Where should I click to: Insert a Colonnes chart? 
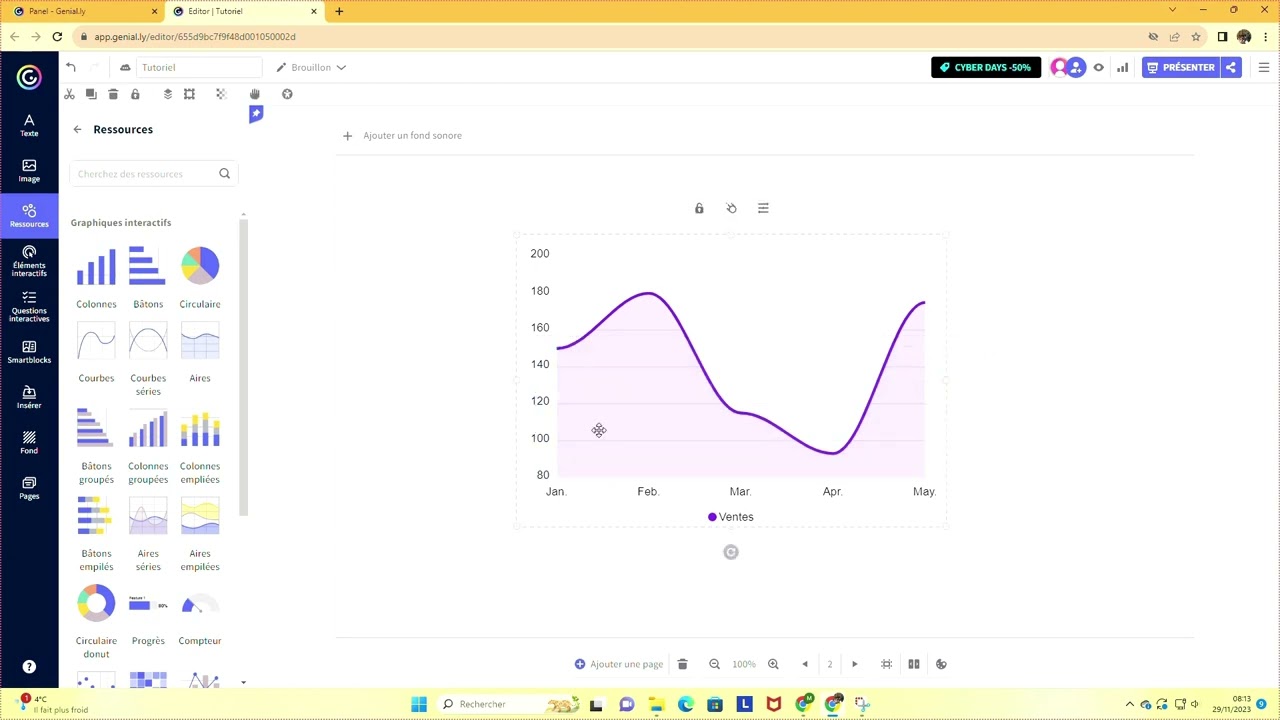coord(96,277)
